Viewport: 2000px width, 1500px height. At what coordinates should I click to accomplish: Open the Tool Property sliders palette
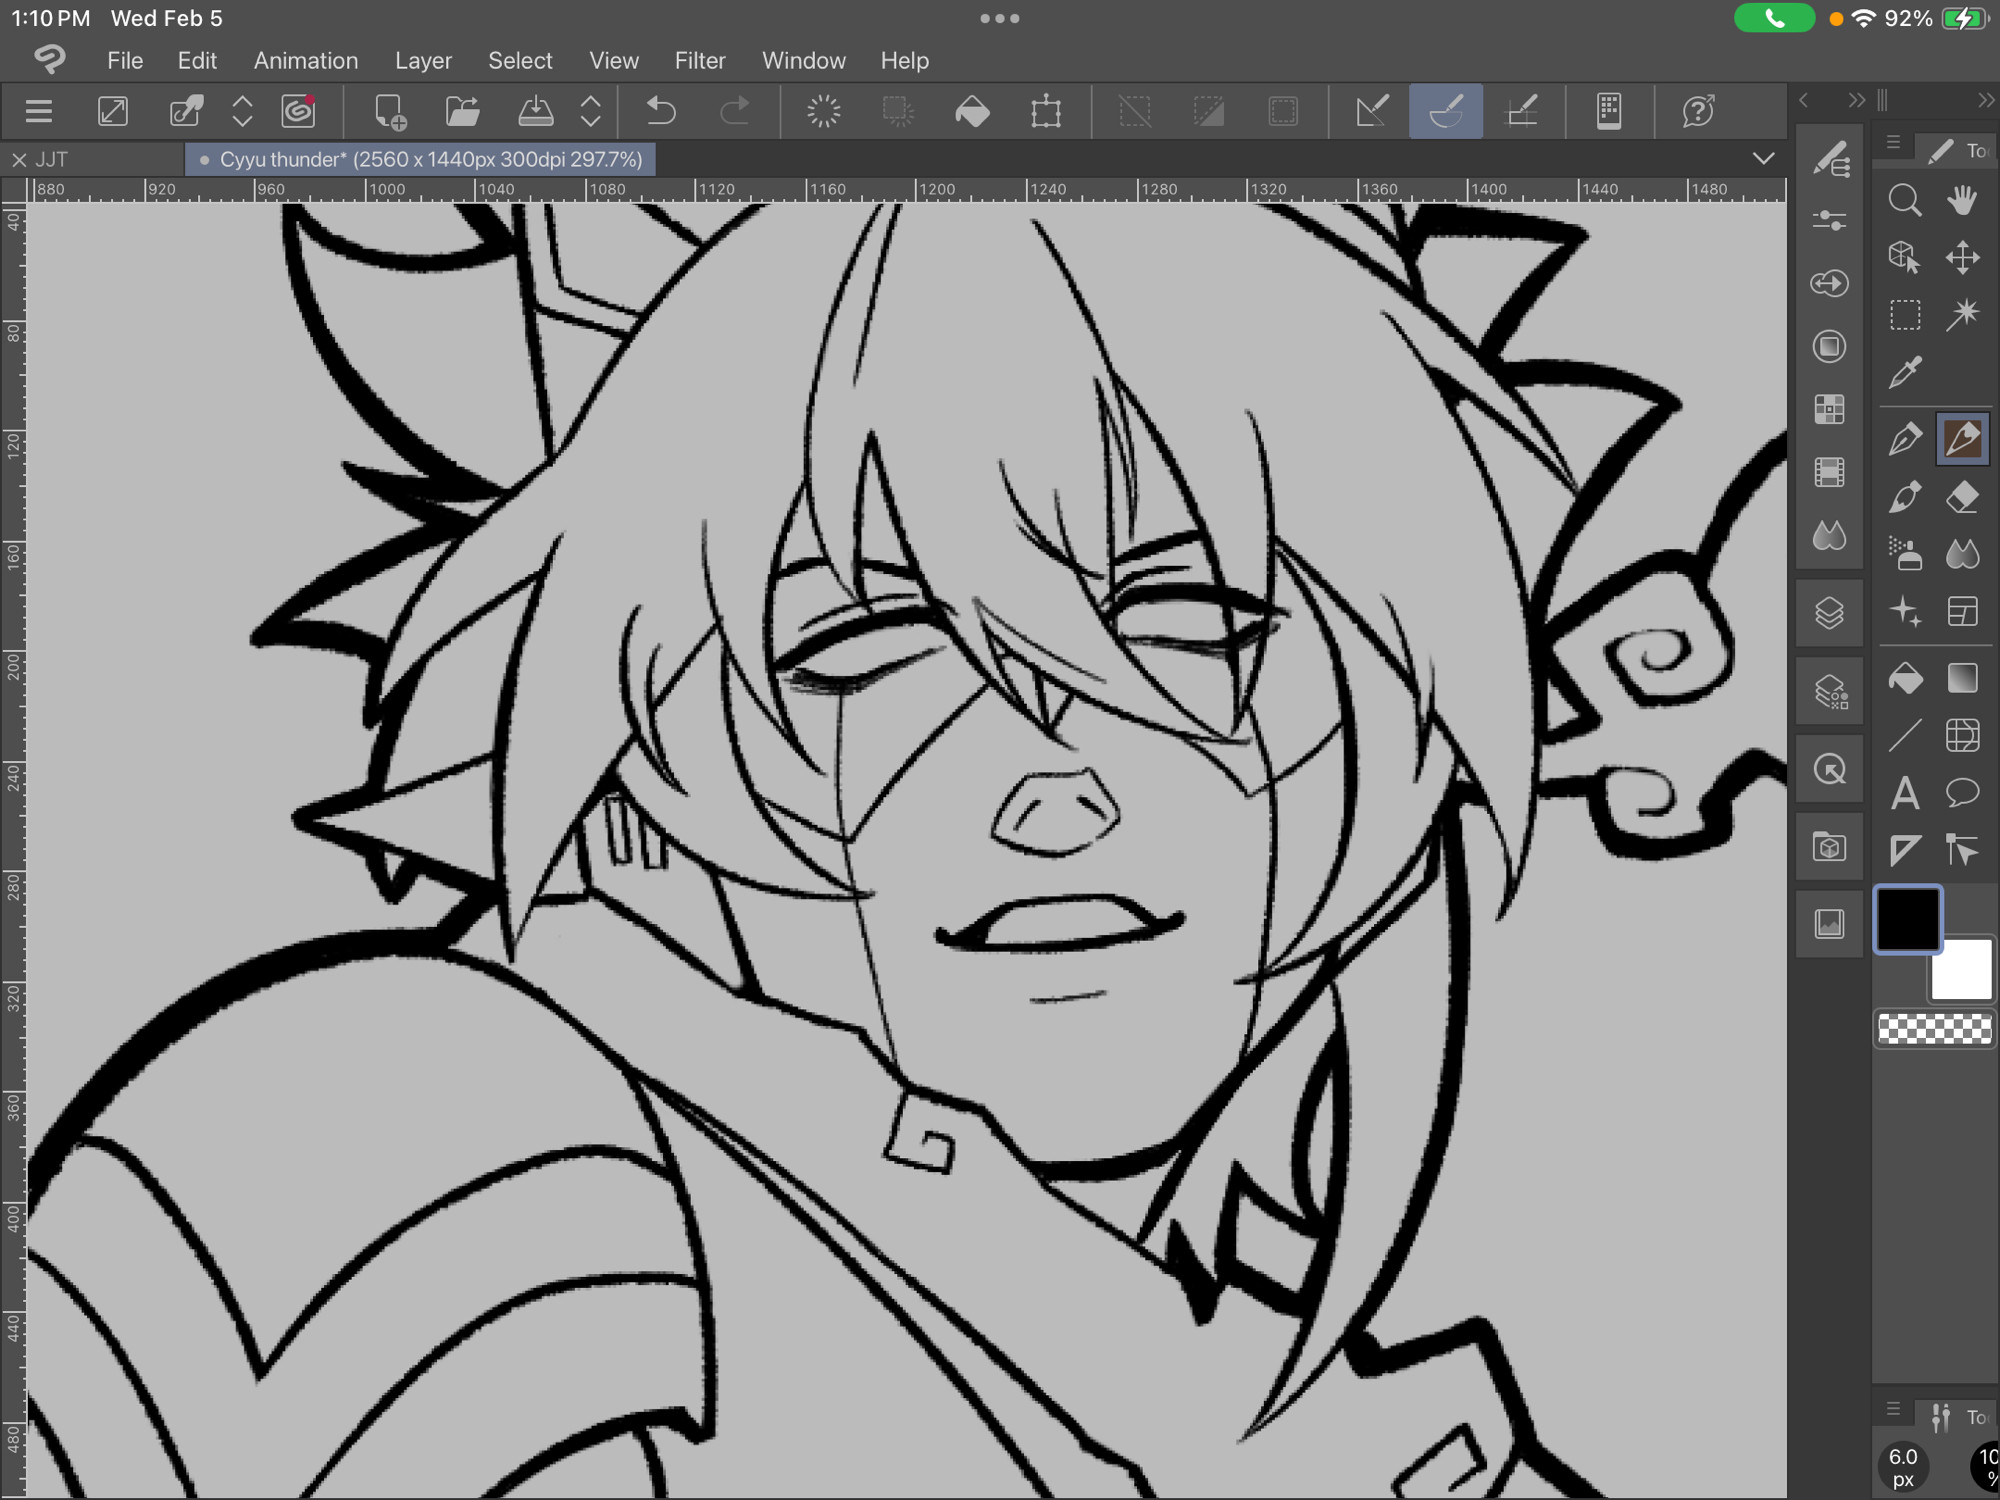1830,221
